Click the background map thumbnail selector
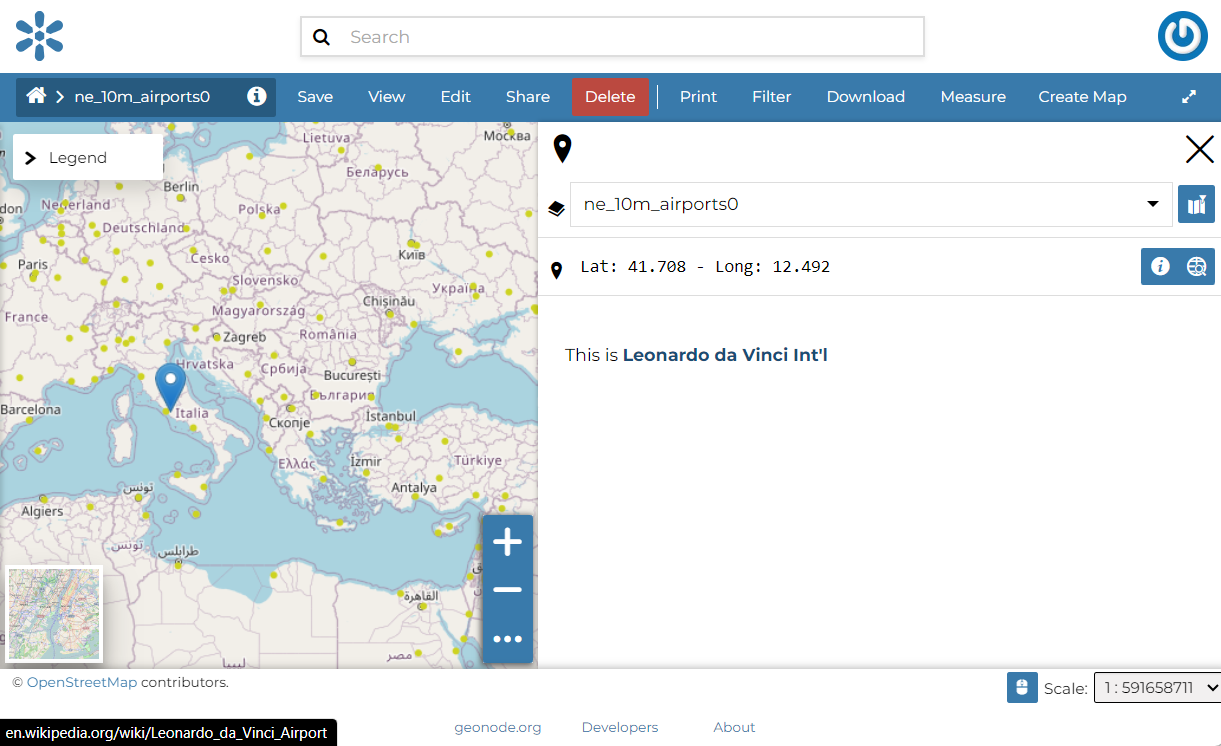Screen dimensions: 1221x746 [54, 615]
